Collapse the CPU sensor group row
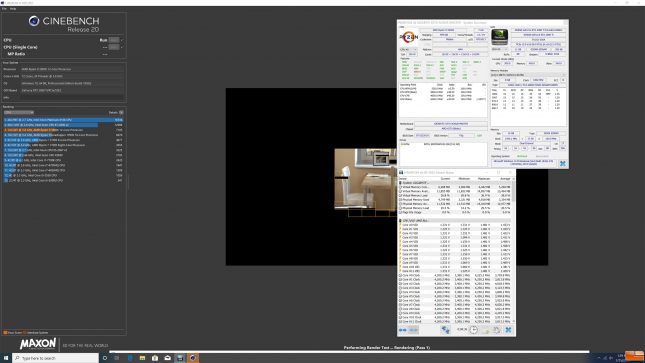This screenshot has width=645, height=363. pos(456,221)
